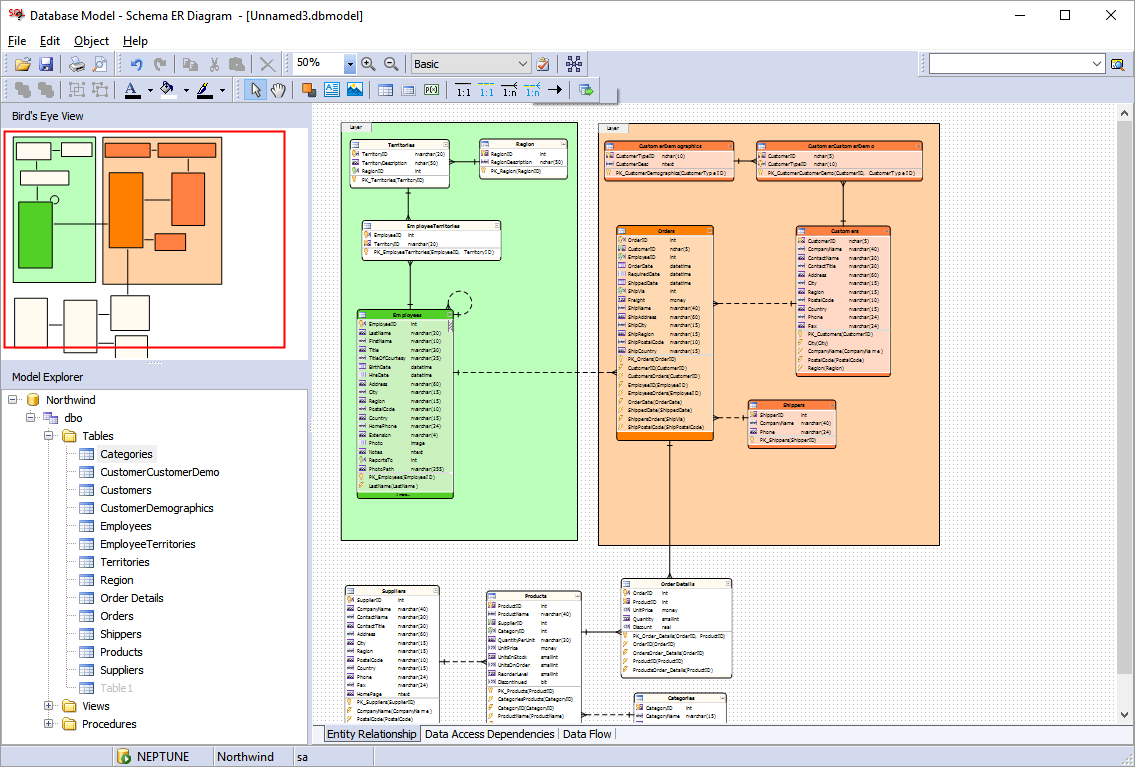Select the Employees table in the tree
The width and height of the screenshot is (1135, 767).
click(125, 526)
